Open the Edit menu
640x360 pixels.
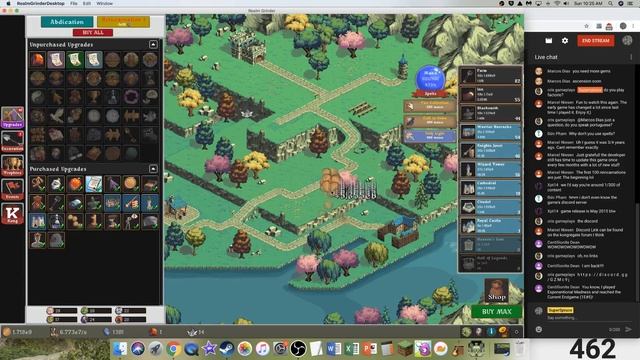[x=87, y=3]
